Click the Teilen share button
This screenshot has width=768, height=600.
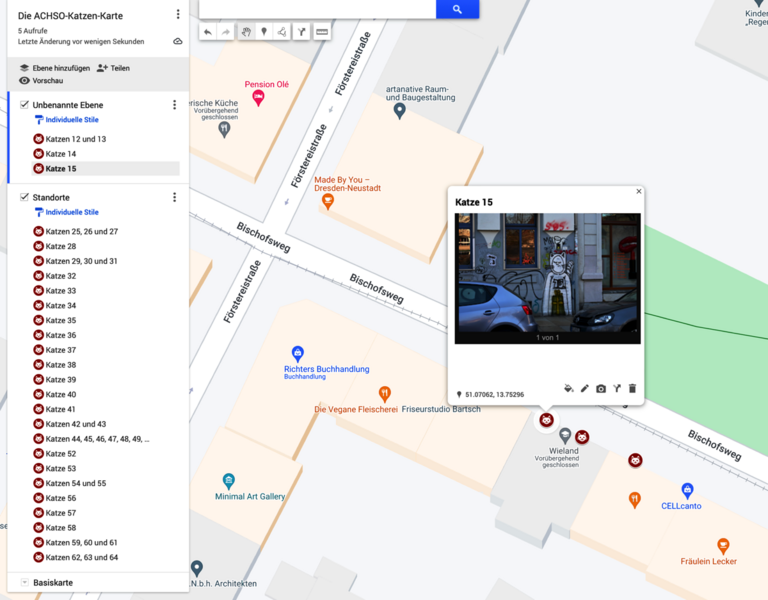tap(113, 68)
